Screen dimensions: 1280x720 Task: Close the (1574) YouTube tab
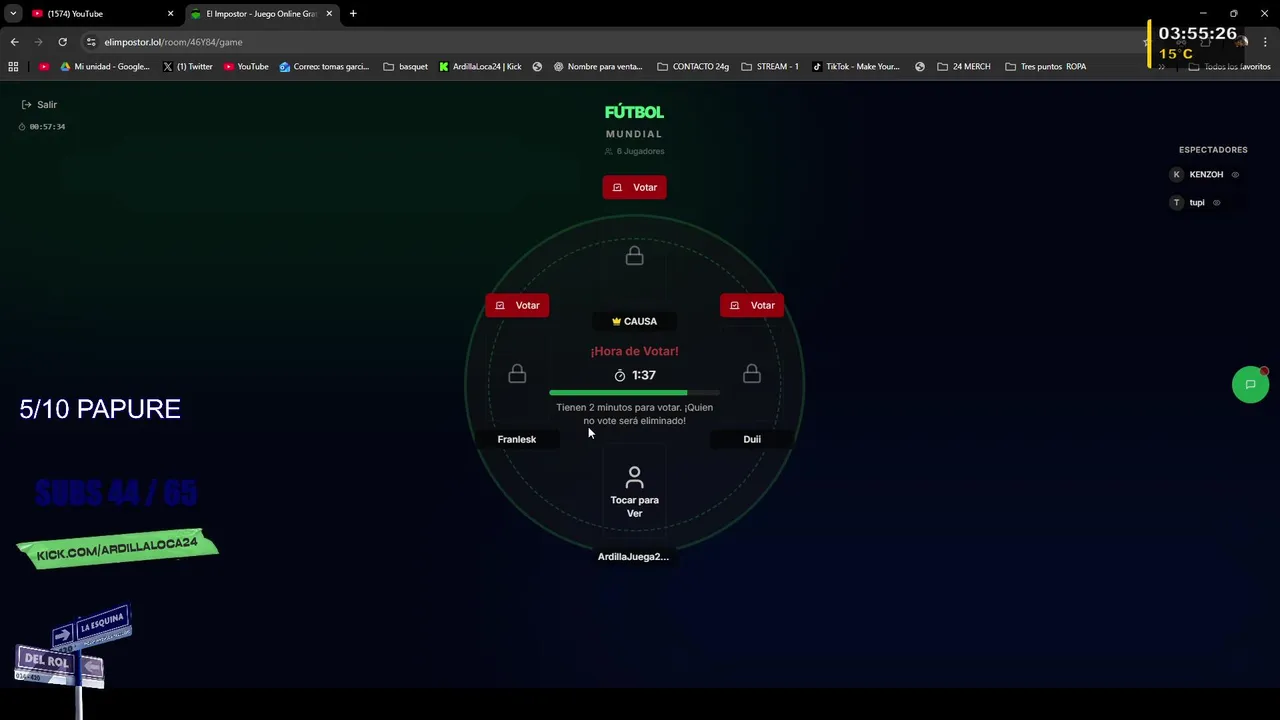pyautogui.click(x=170, y=14)
